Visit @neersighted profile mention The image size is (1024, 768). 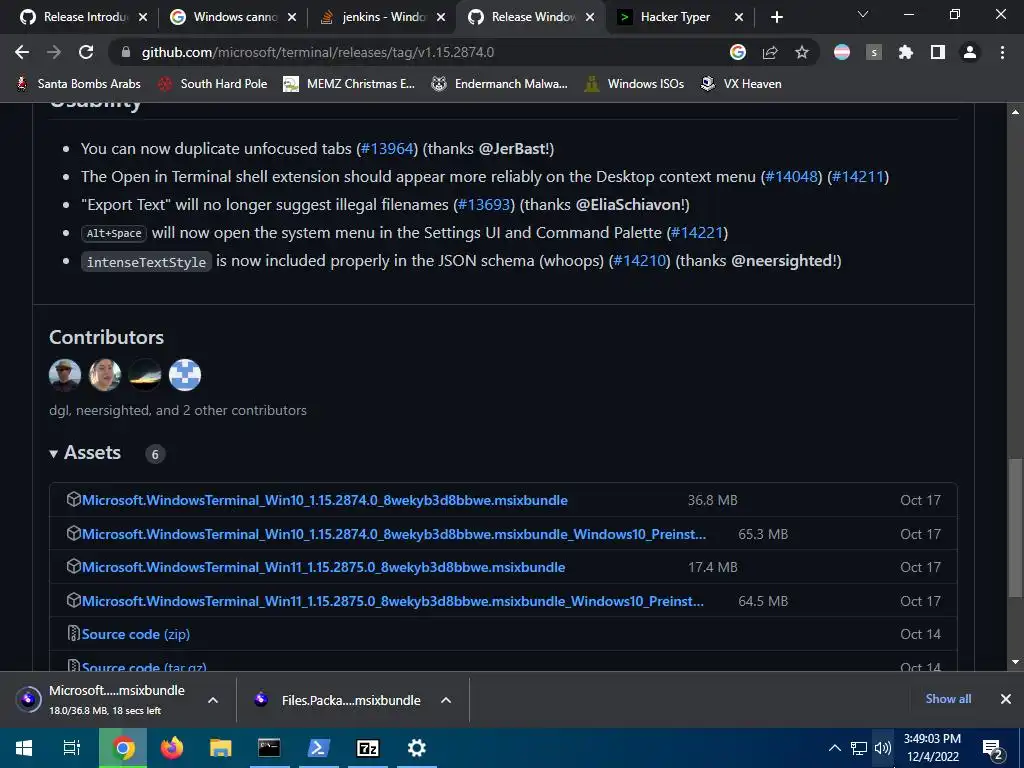tap(782, 261)
